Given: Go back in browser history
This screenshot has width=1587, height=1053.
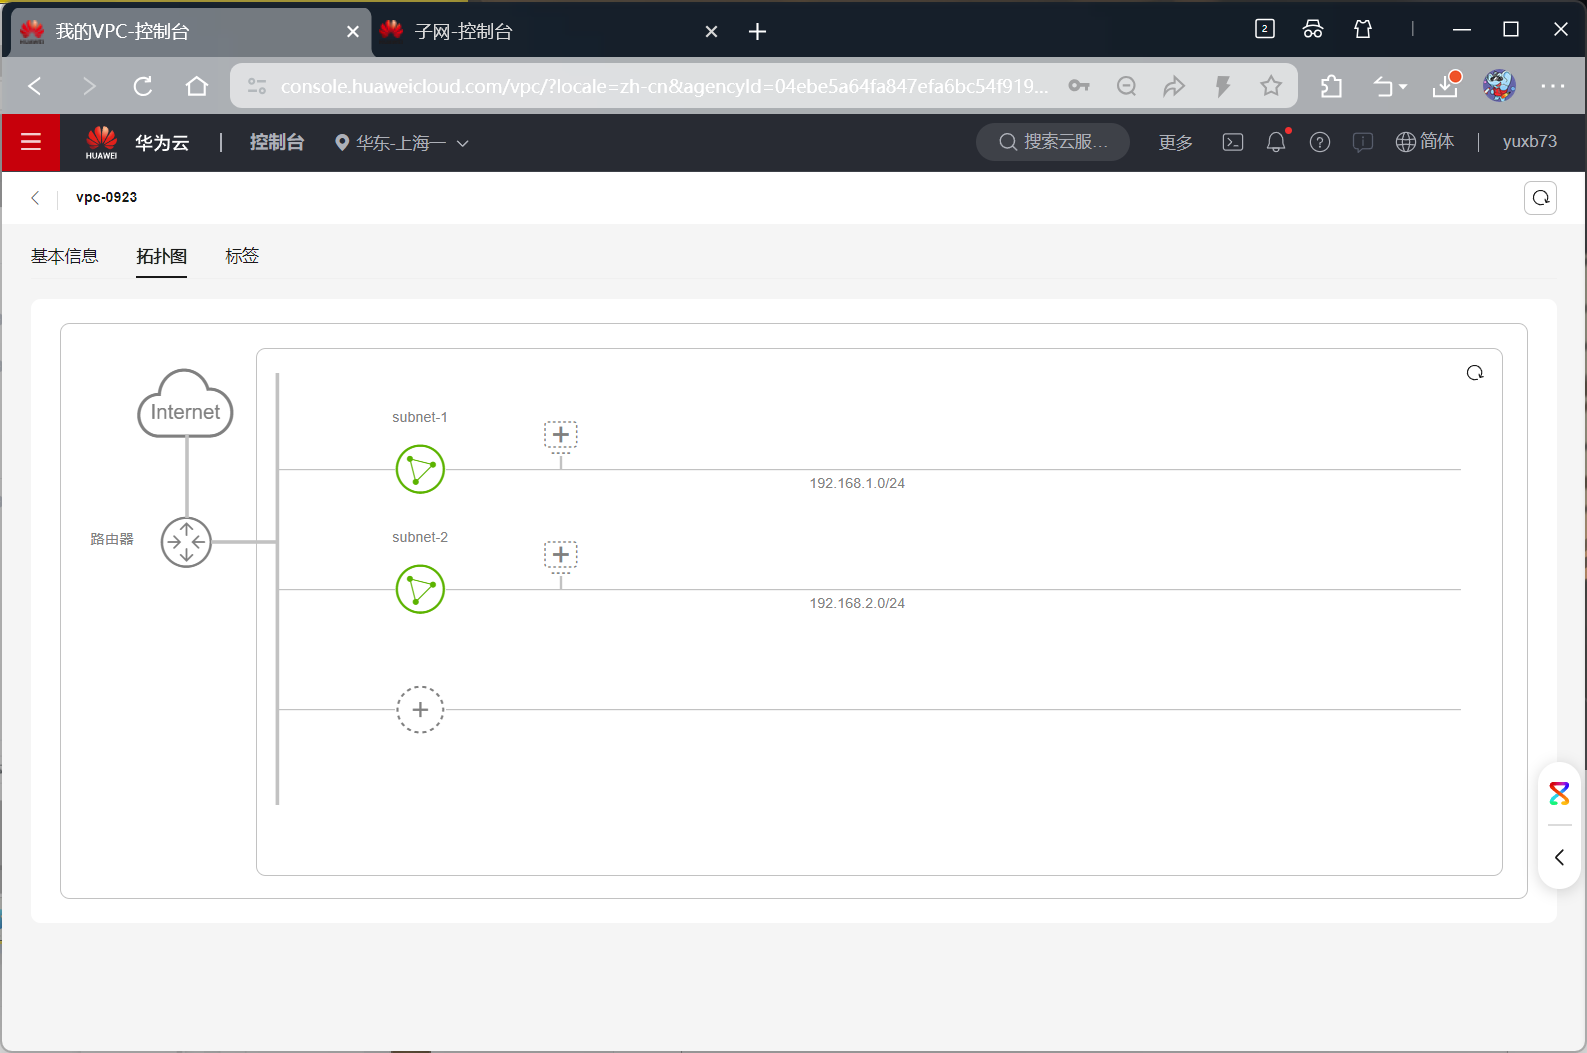Looking at the screenshot, I should (x=35, y=86).
